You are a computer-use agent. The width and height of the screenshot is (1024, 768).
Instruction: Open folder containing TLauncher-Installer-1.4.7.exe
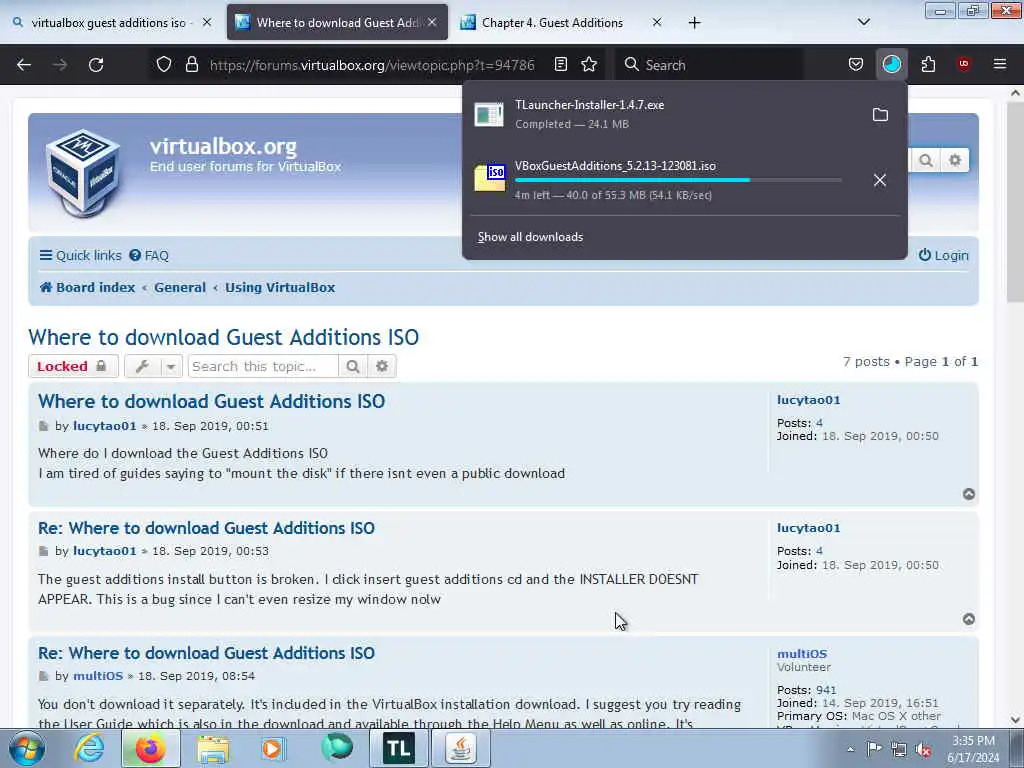pos(880,115)
